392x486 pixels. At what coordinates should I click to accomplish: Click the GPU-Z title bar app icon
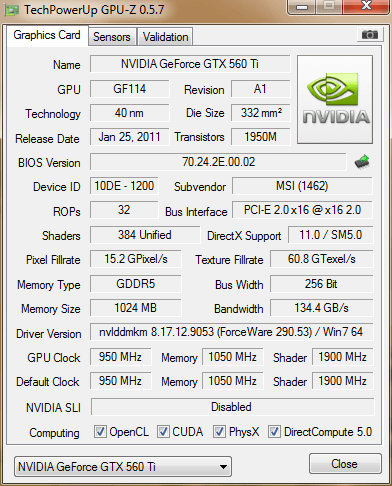point(11,10)
